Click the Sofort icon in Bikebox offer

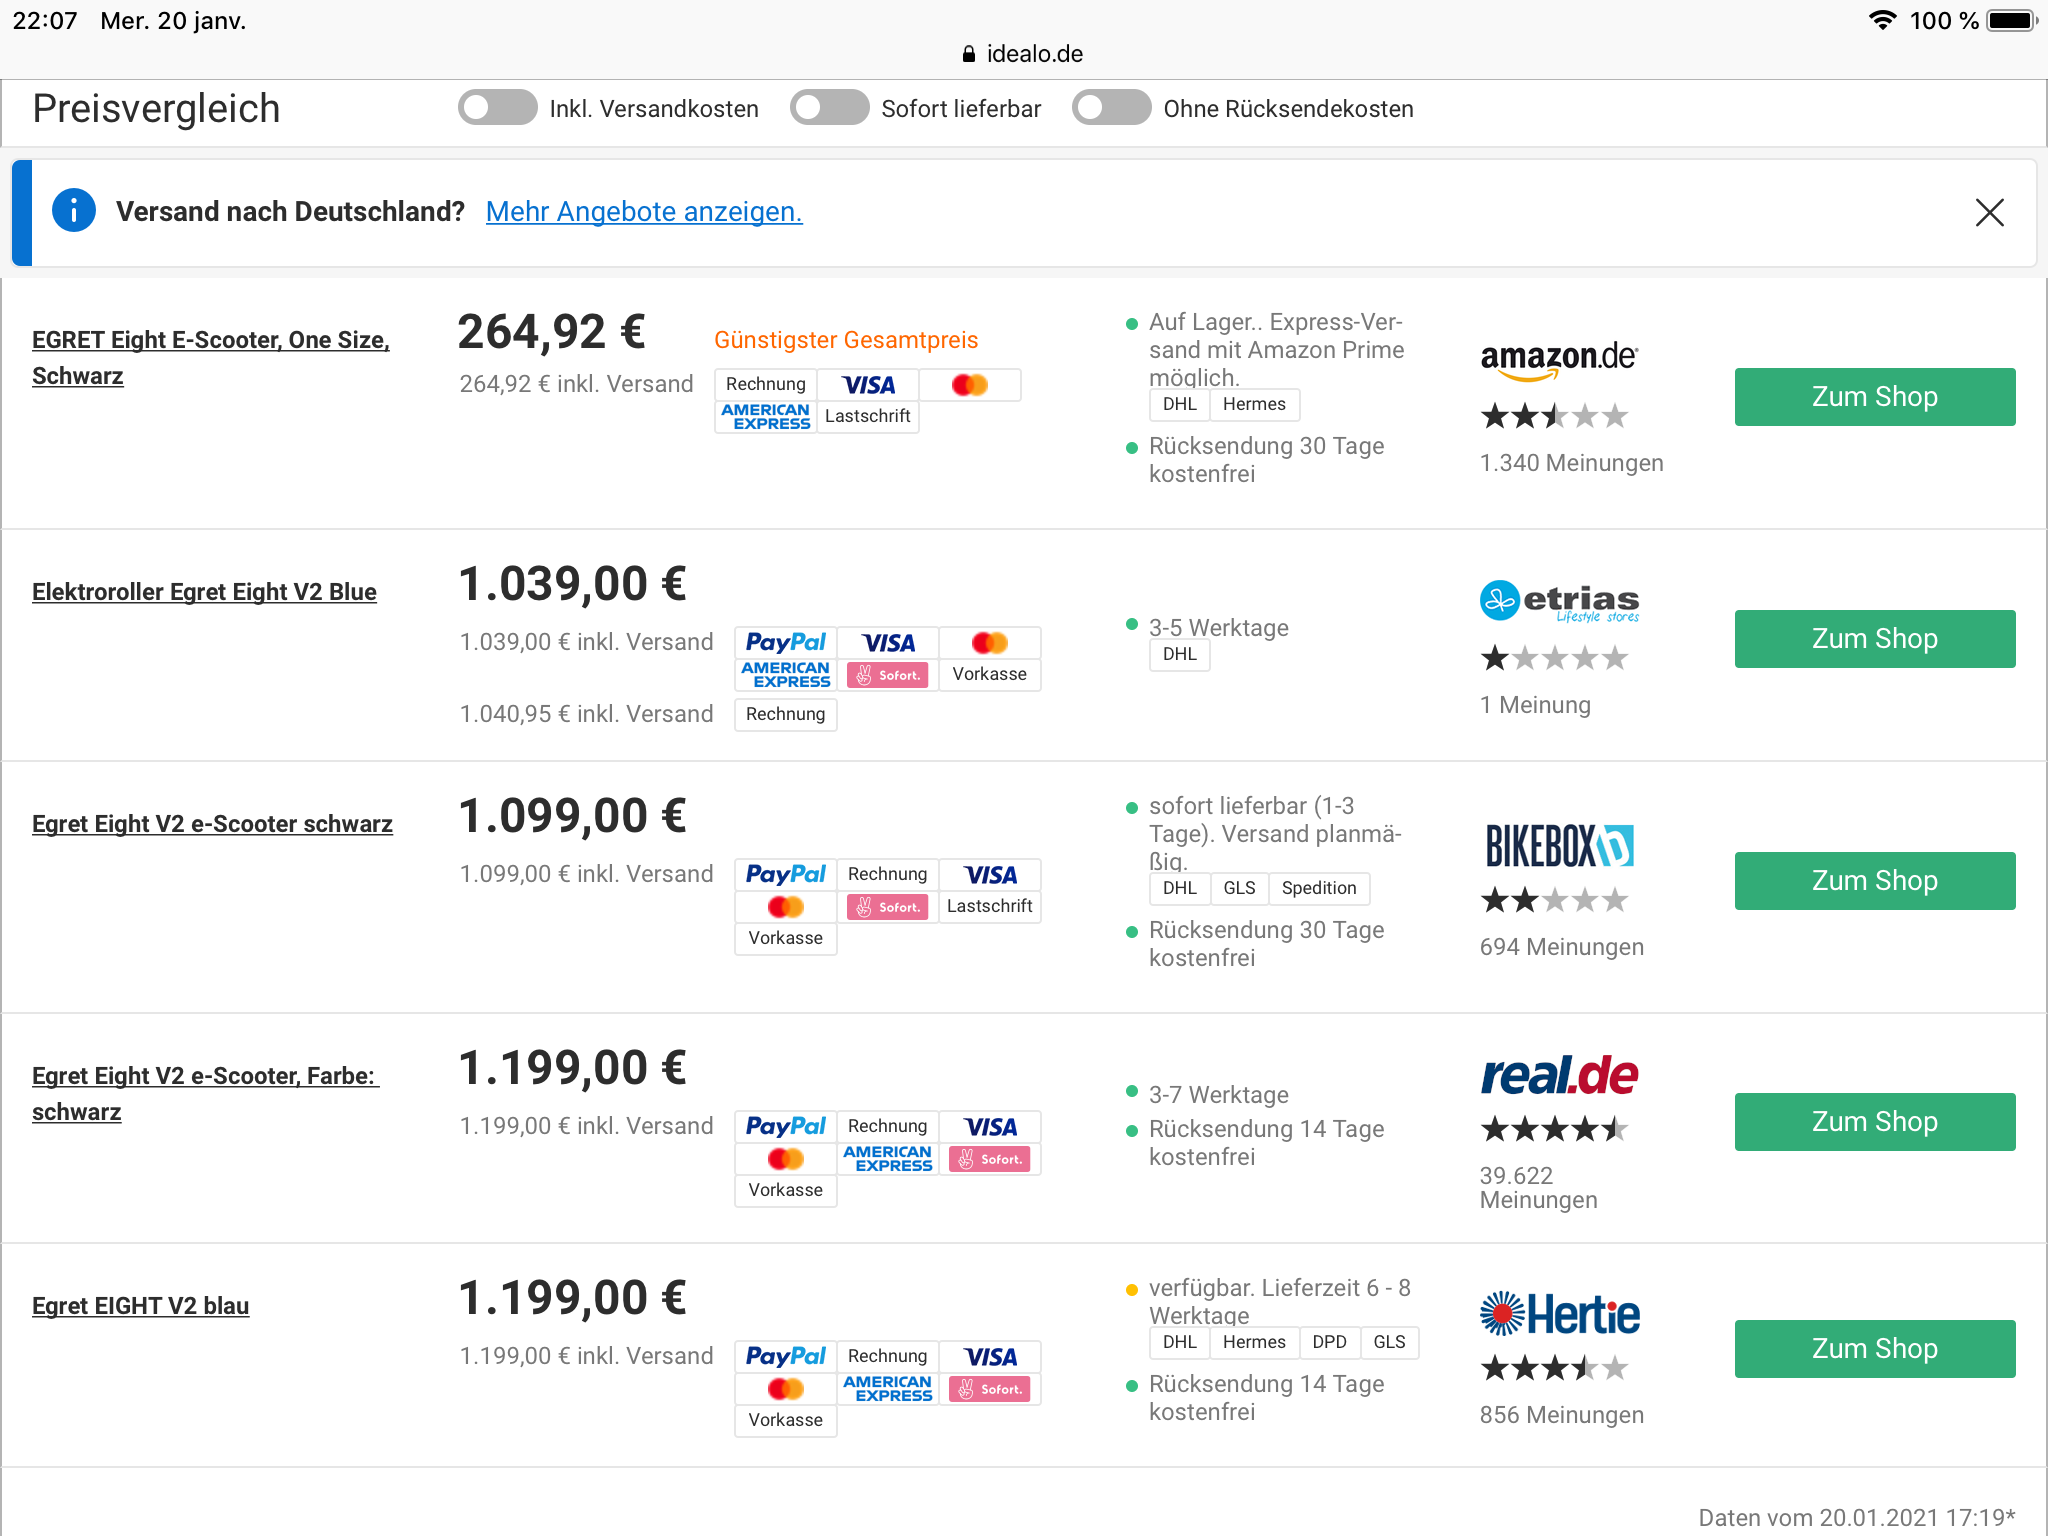tap(888, 907)
